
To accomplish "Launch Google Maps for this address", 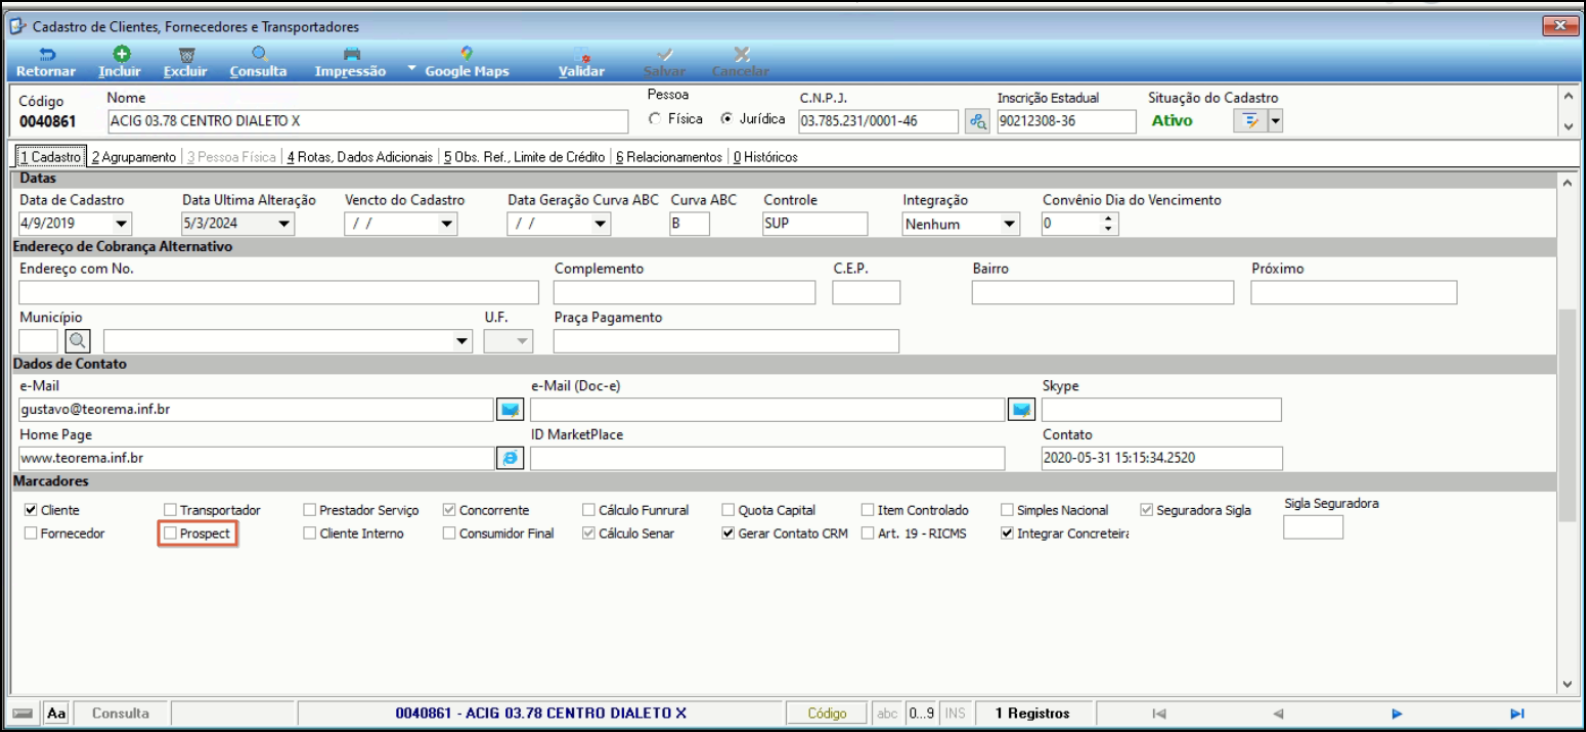I will (x=467, y=62).
